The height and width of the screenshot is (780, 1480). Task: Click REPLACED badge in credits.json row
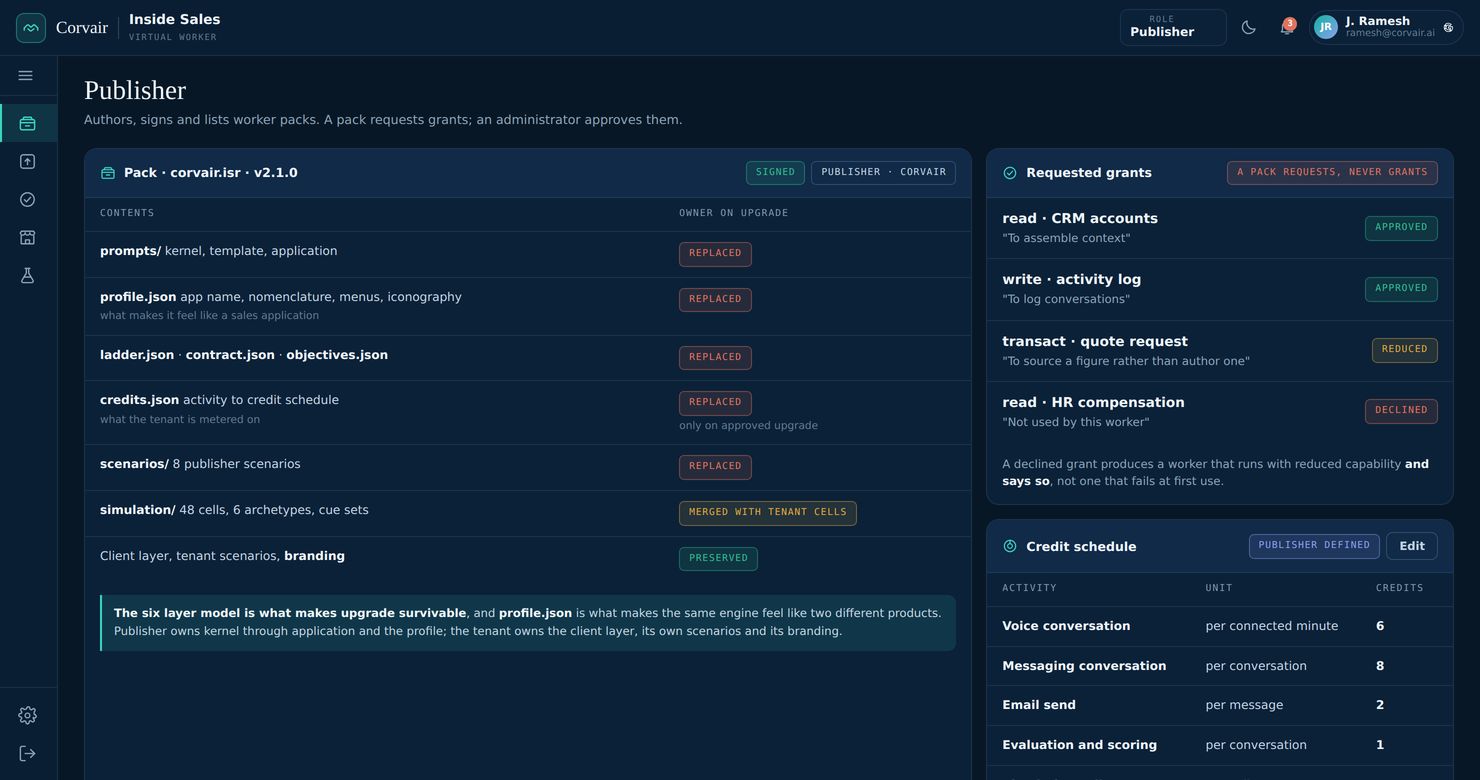point(715,403)
